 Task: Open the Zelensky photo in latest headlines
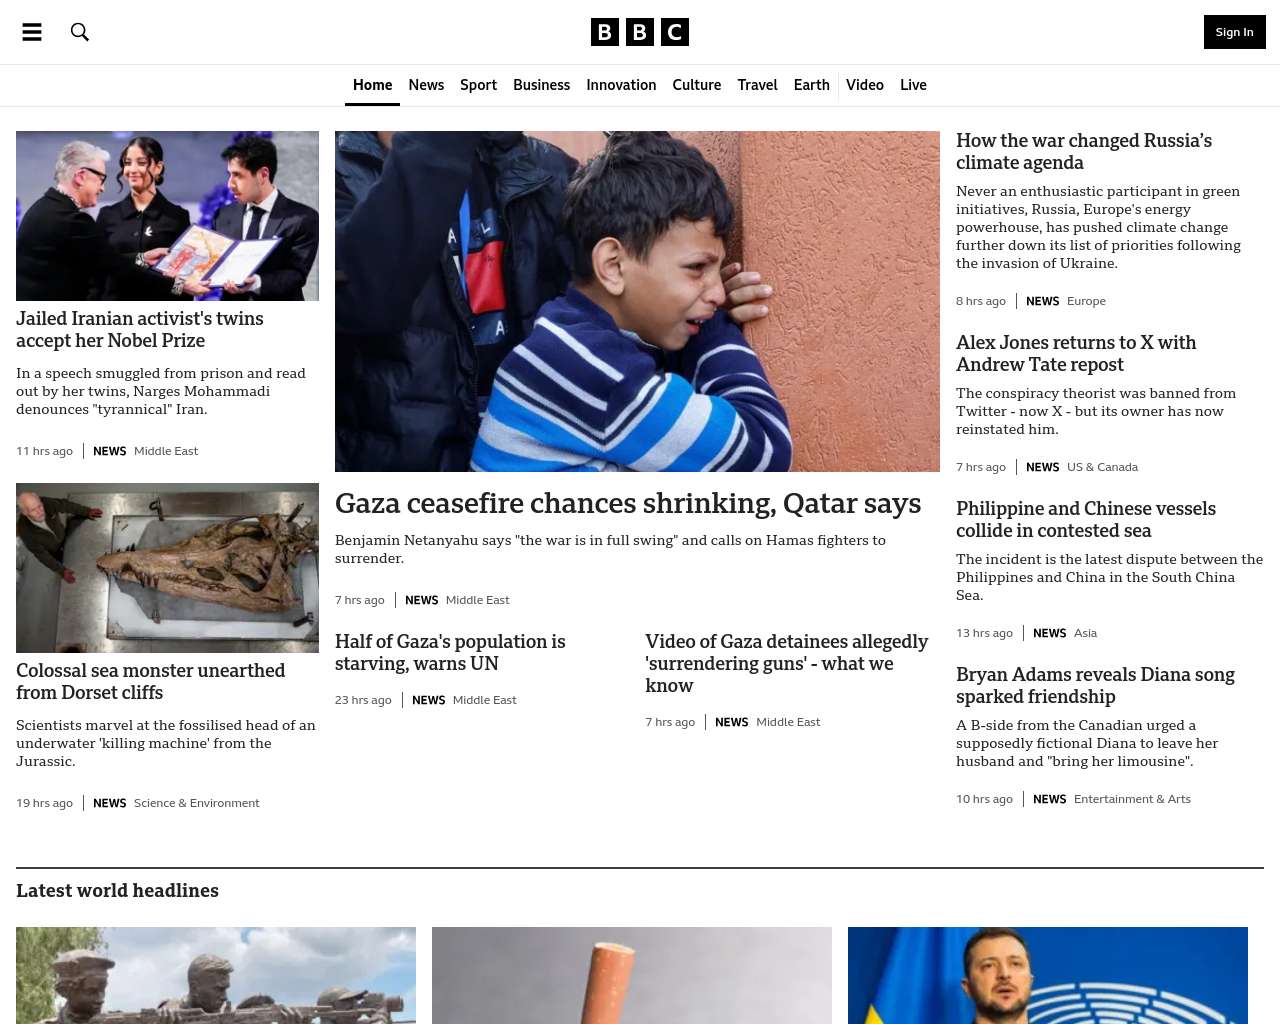[x=1048, y=975]
